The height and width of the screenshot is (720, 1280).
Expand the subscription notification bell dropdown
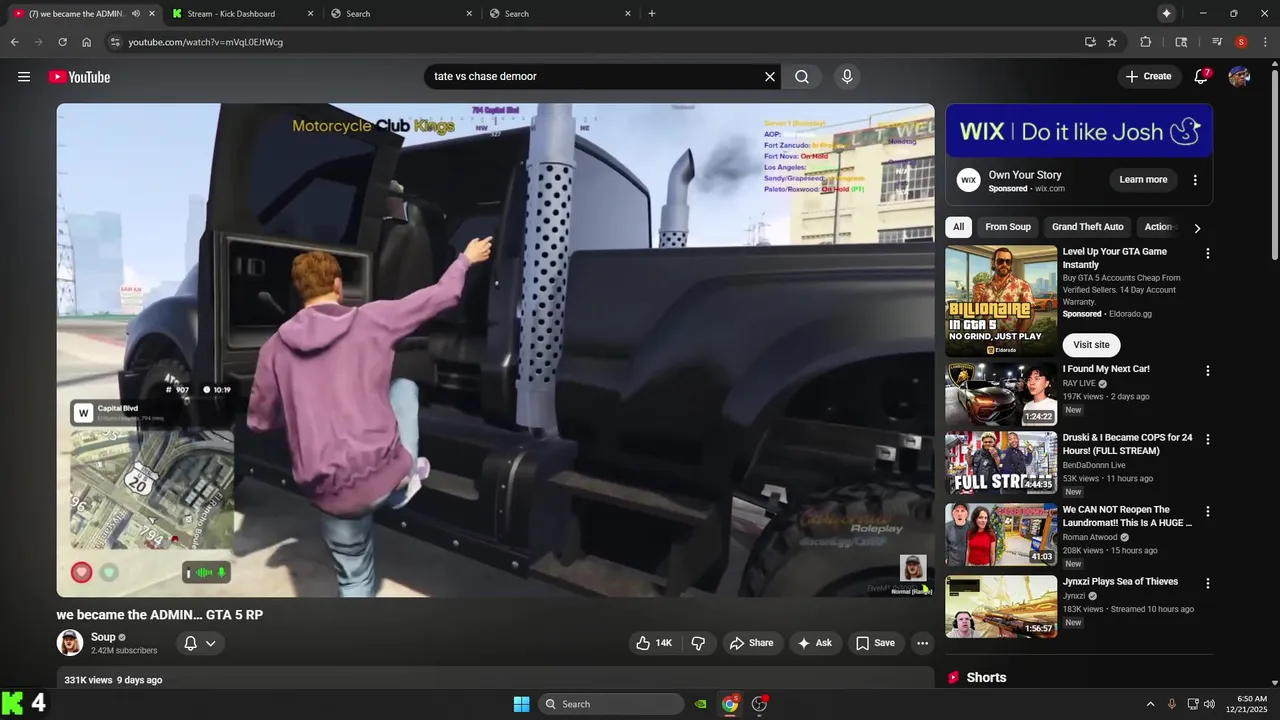pyautogui.click(x=200, y=643)
